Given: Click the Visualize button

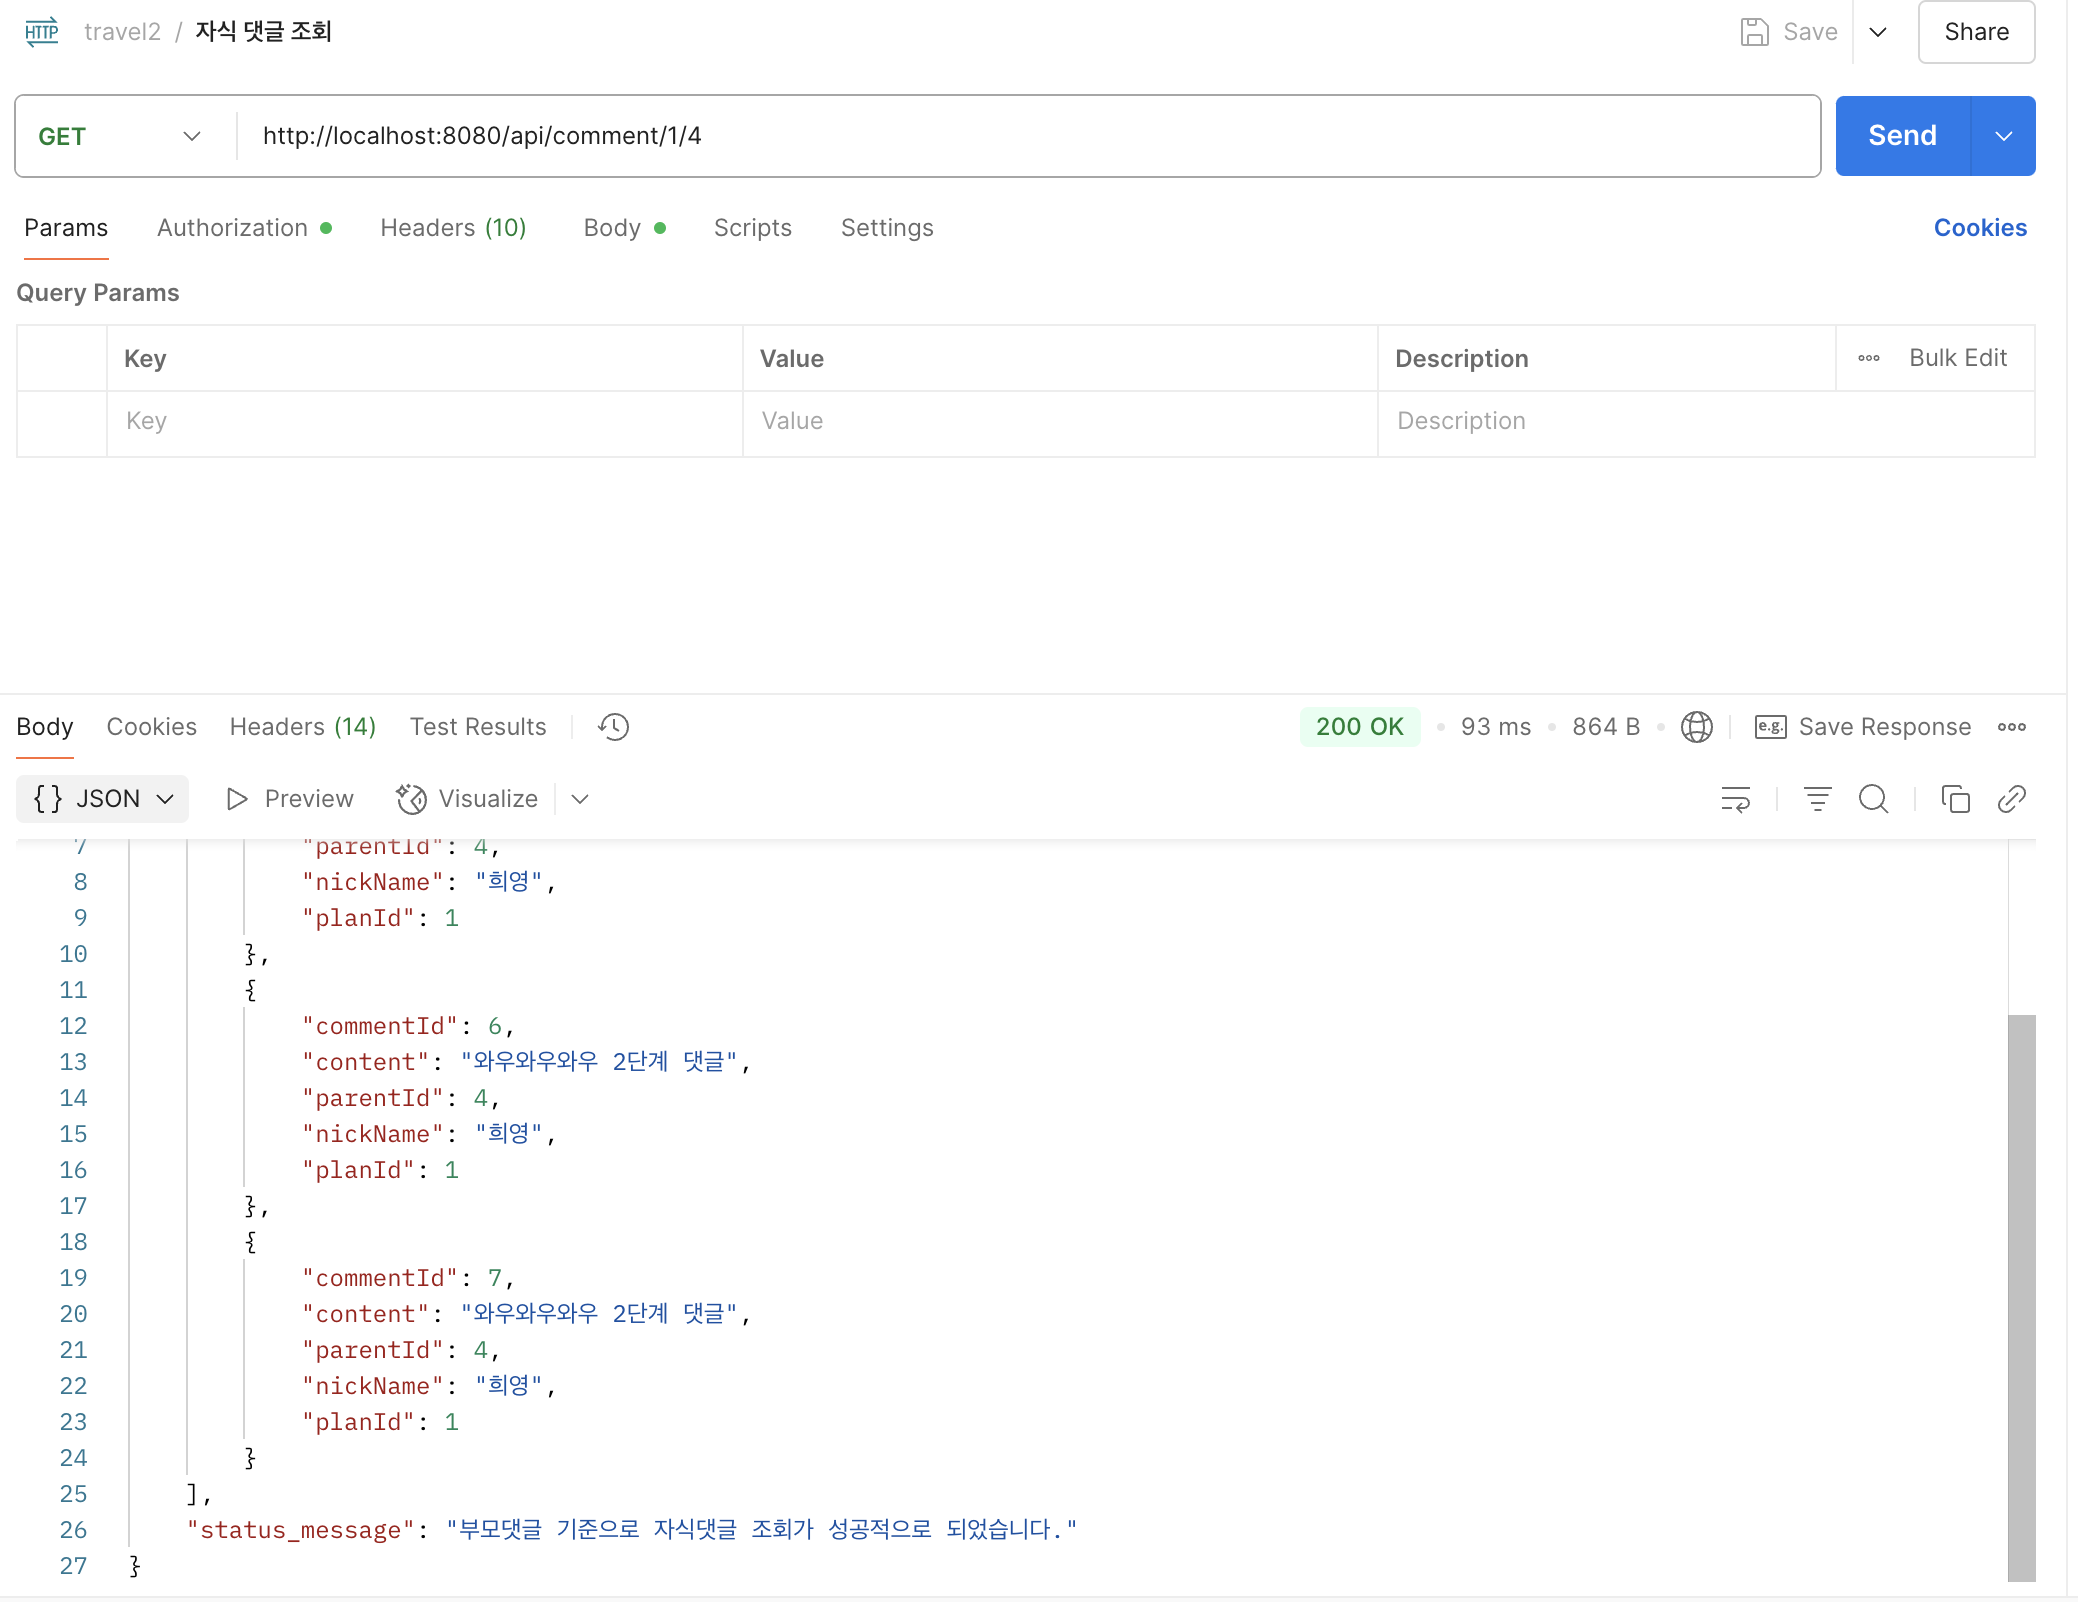Looking at the screenshot, I should pos(468,799).
